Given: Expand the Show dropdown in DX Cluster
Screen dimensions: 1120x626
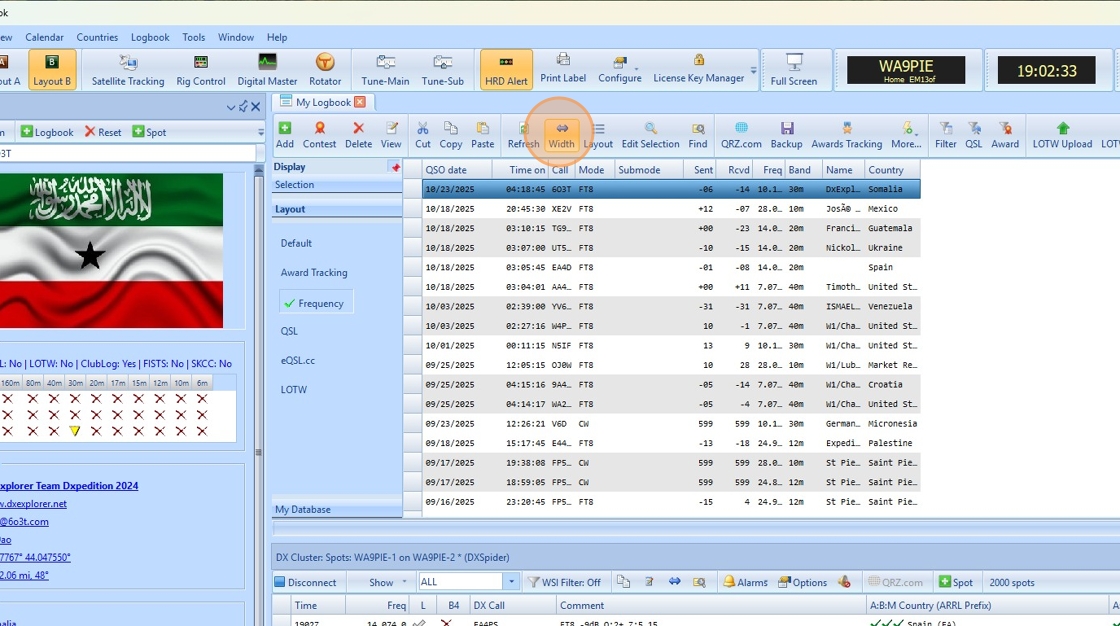Looking at the screenshot, I should pyautogui.click(x=388, y=582).
